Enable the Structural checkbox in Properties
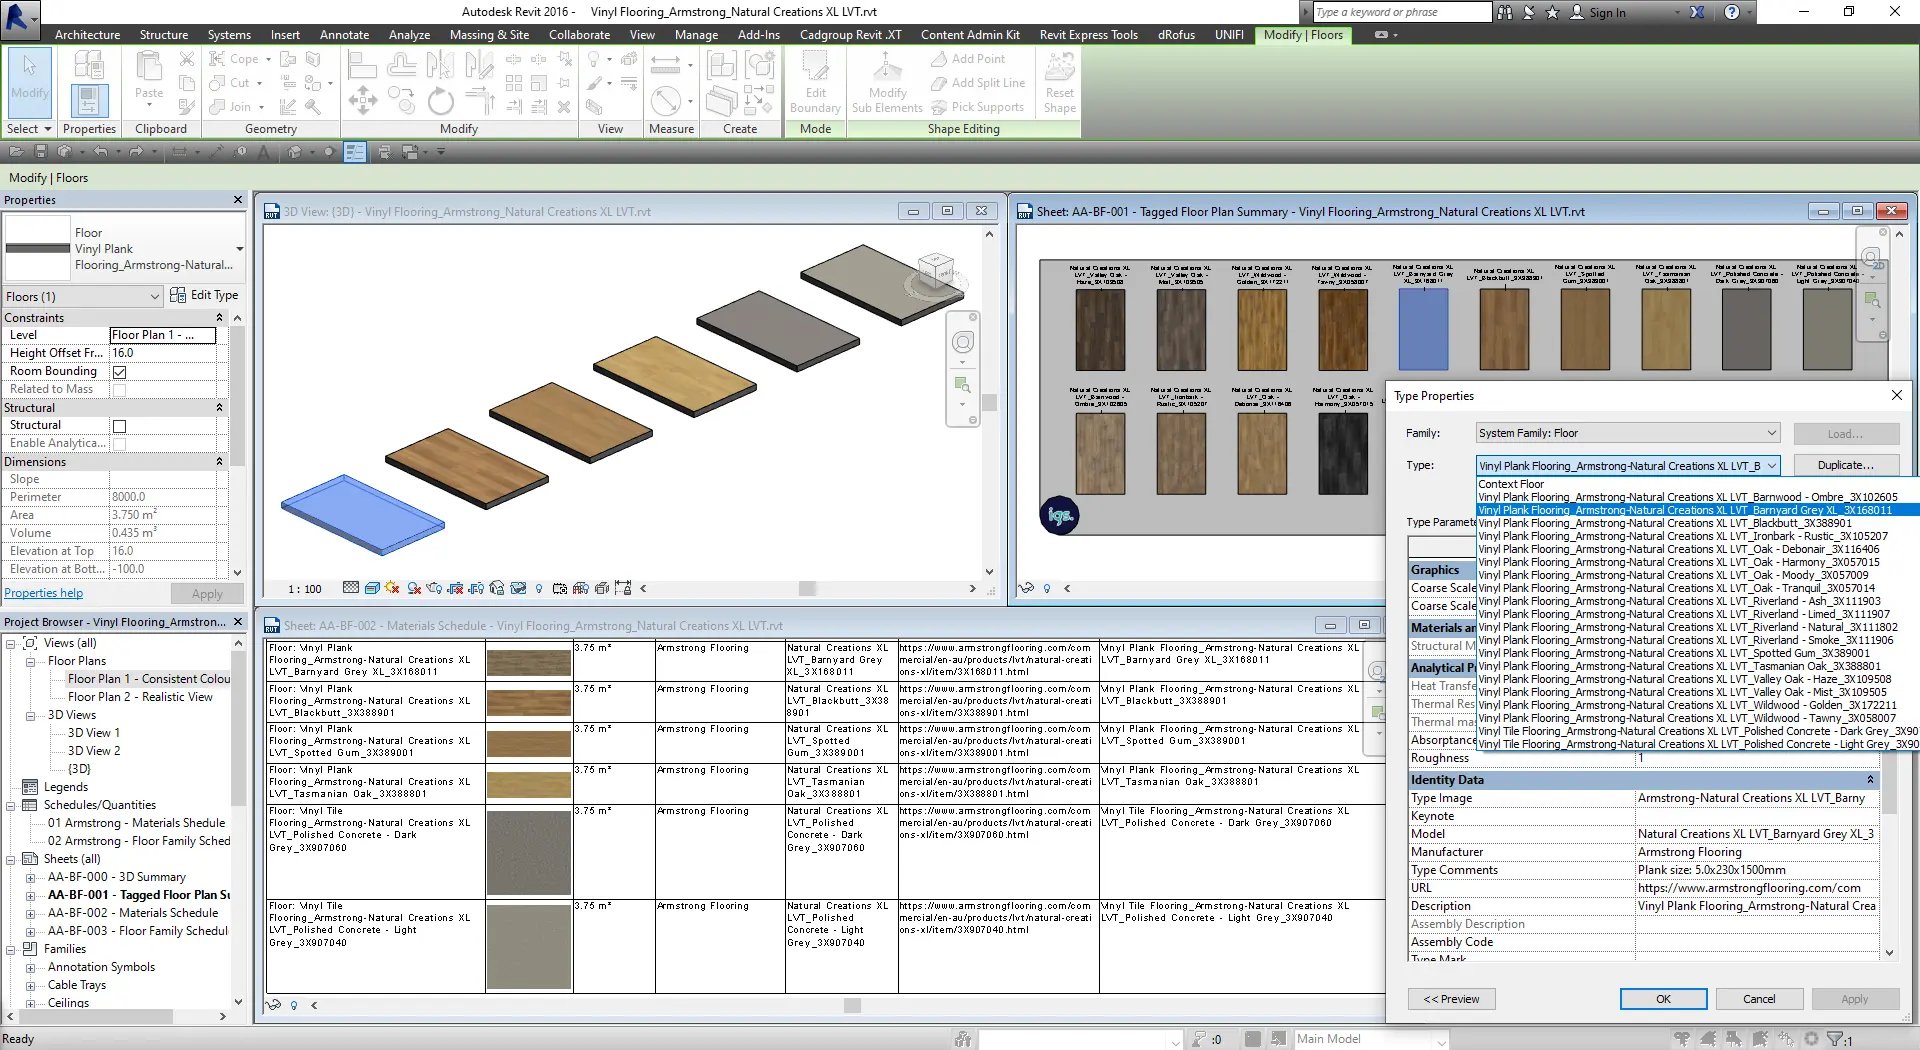This screenshot has height=1050, width=1920. tap(117, 425)
